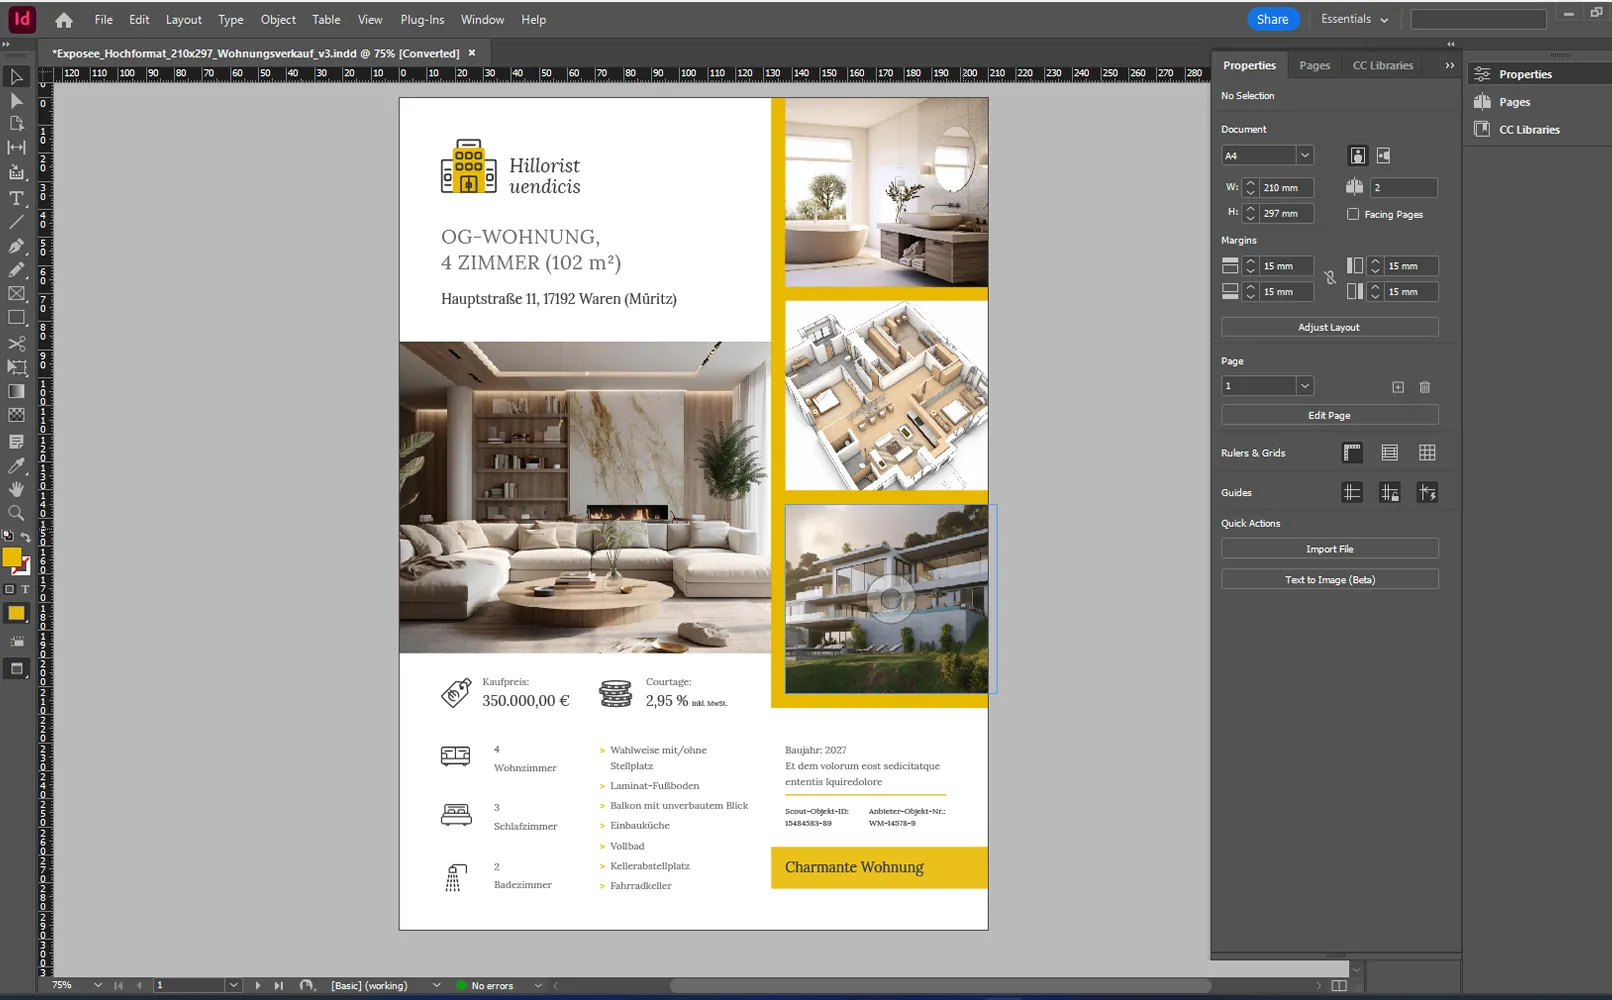Toggle Show Document Grid button
The image size is (1612, 1000).
point(1427,453)
